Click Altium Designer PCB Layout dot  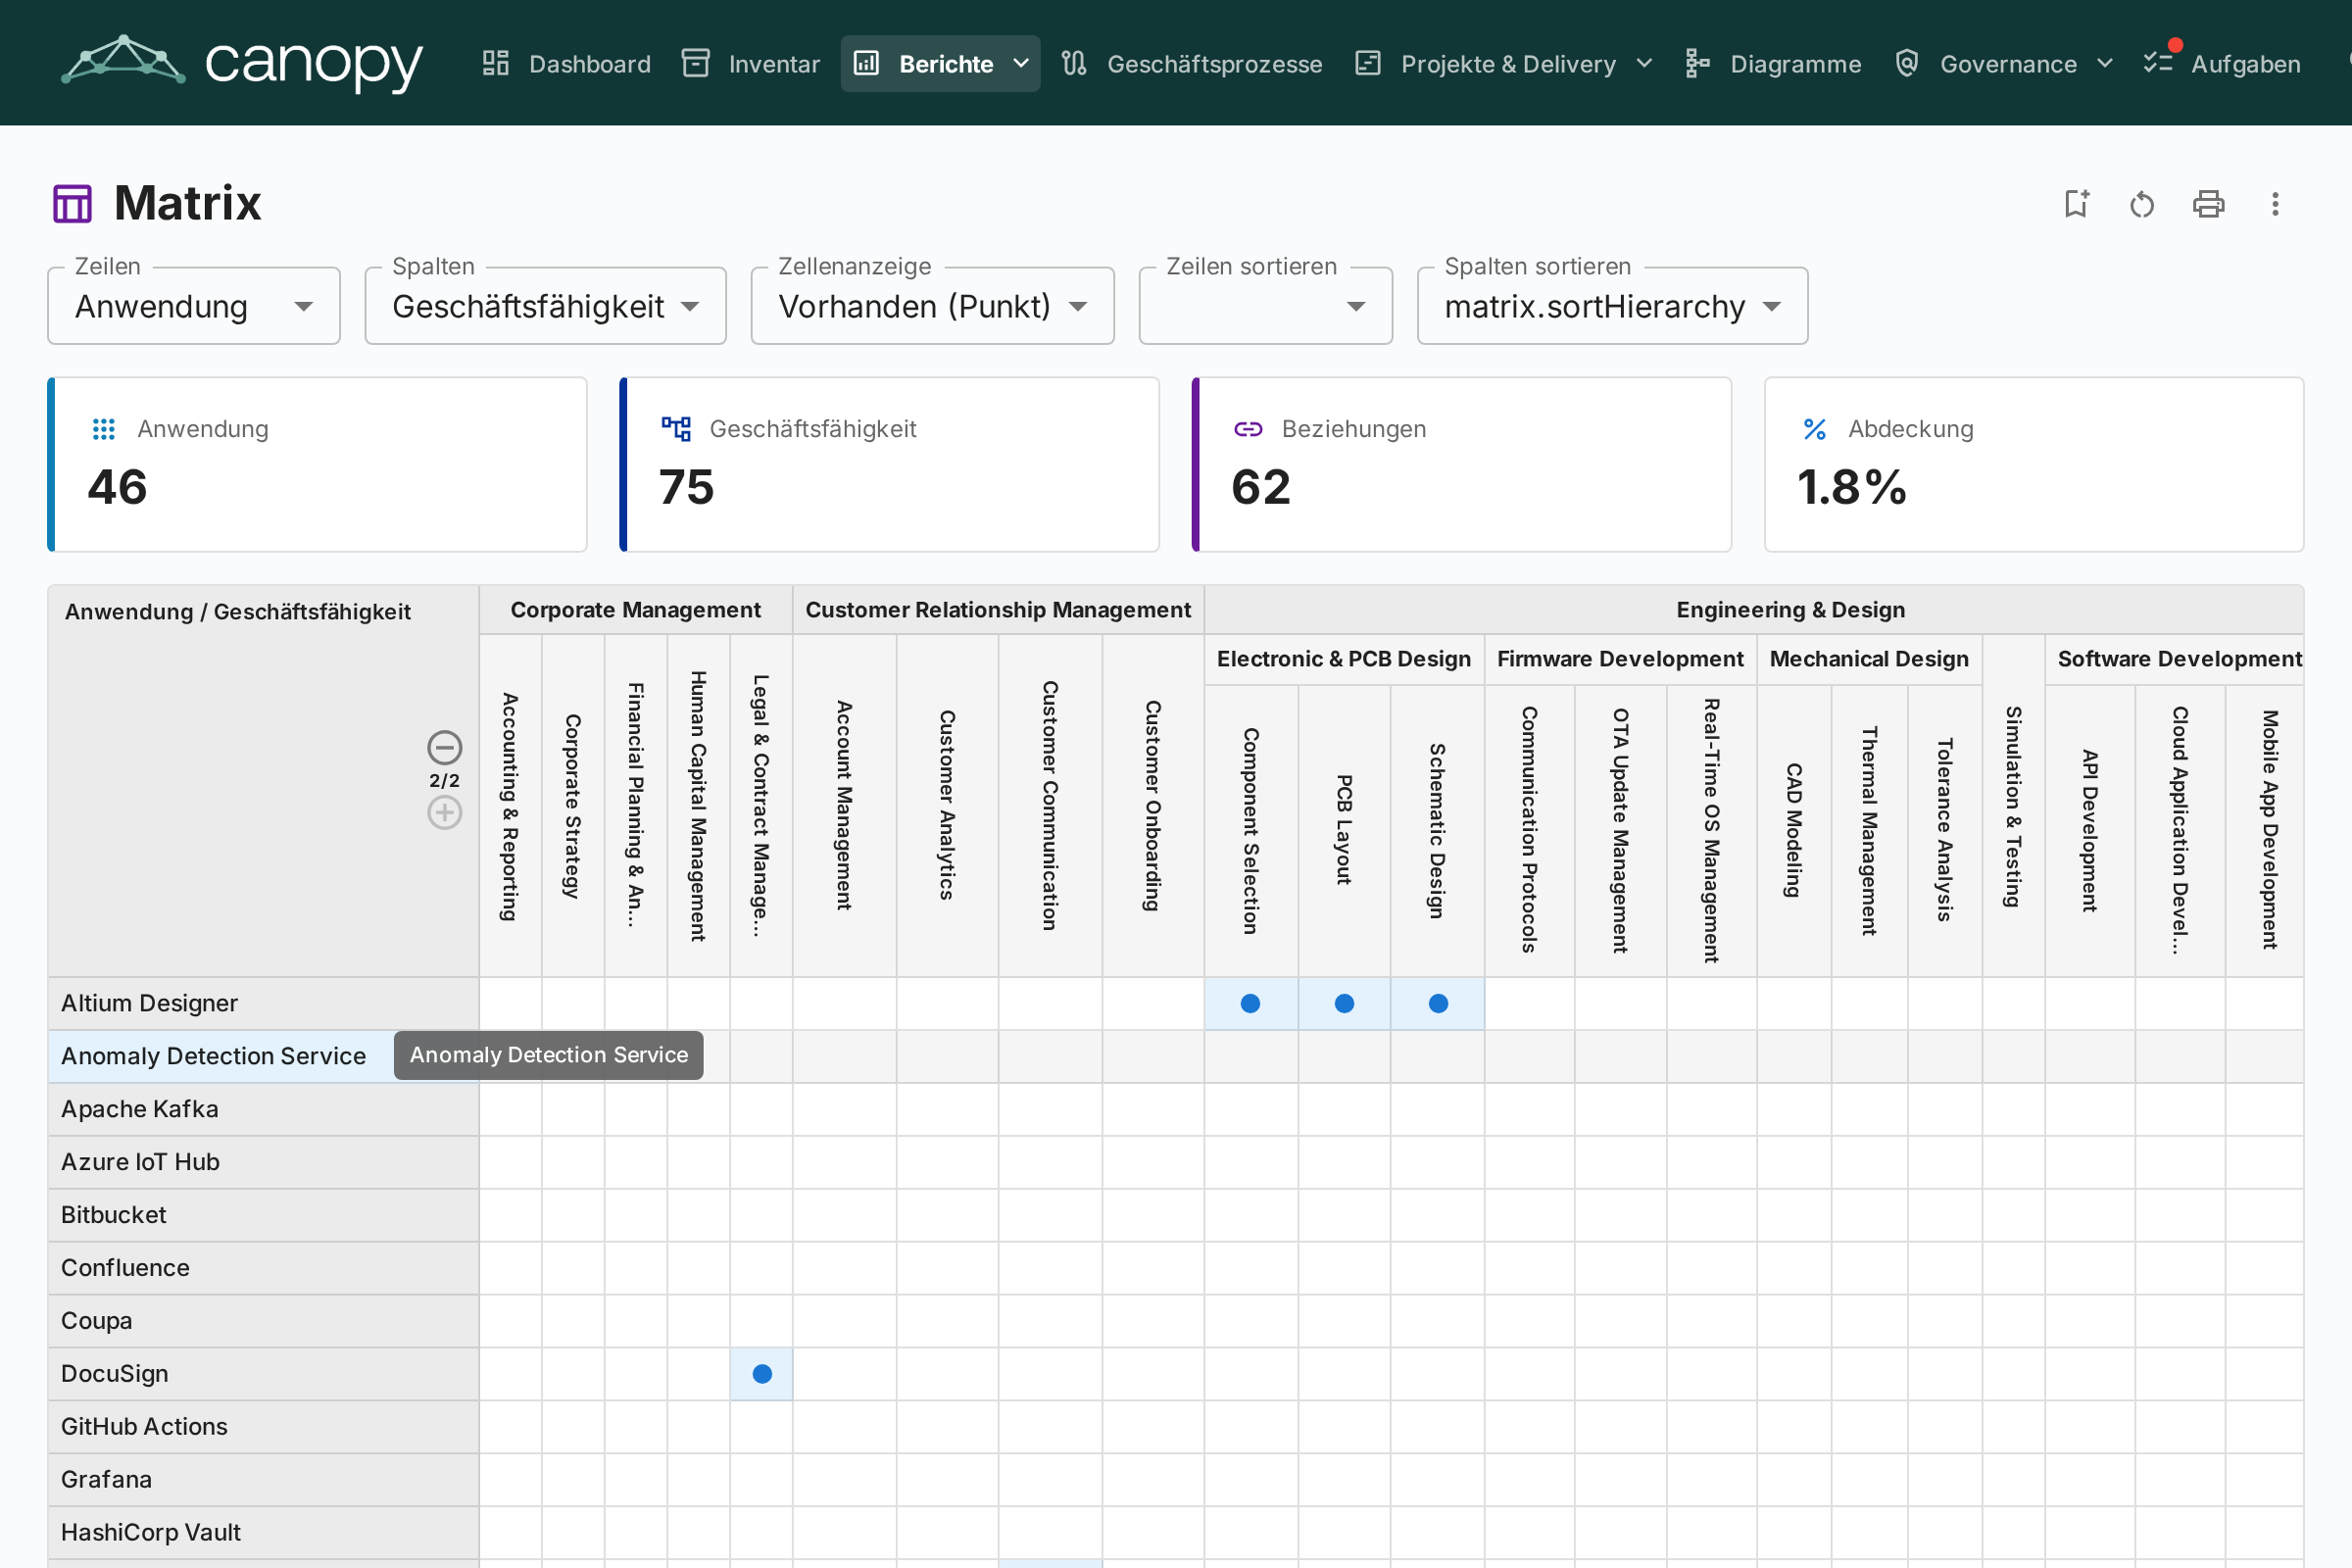click(1344, 1004)
